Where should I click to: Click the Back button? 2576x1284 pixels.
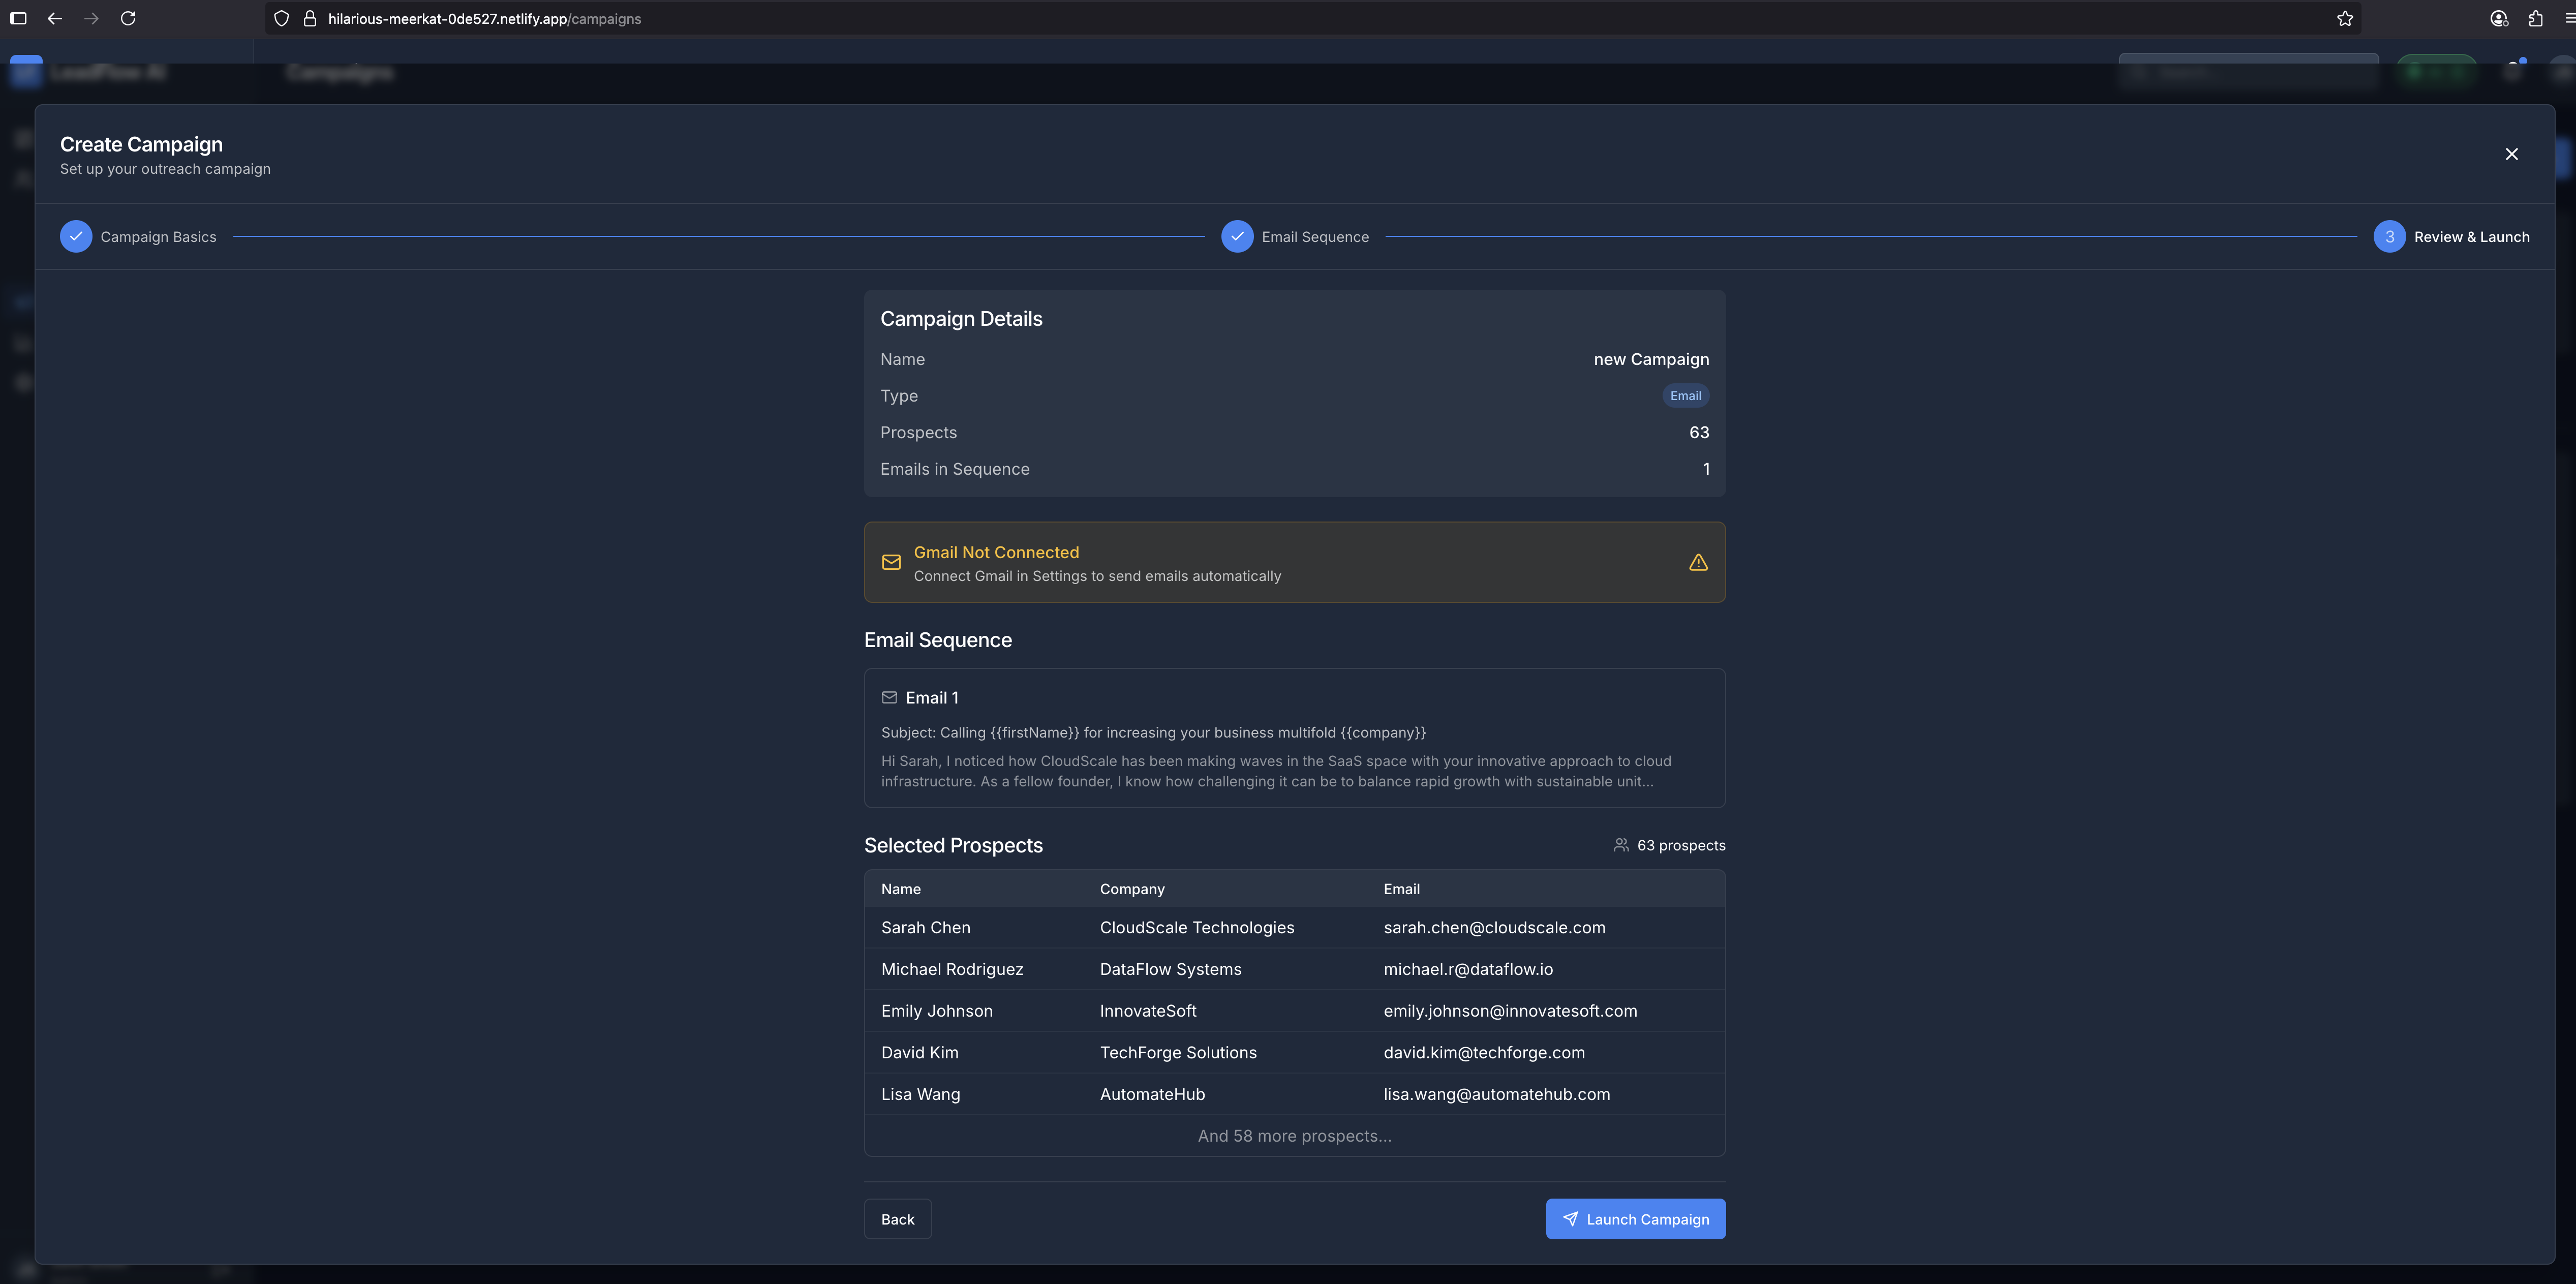tap(897, 1219)
